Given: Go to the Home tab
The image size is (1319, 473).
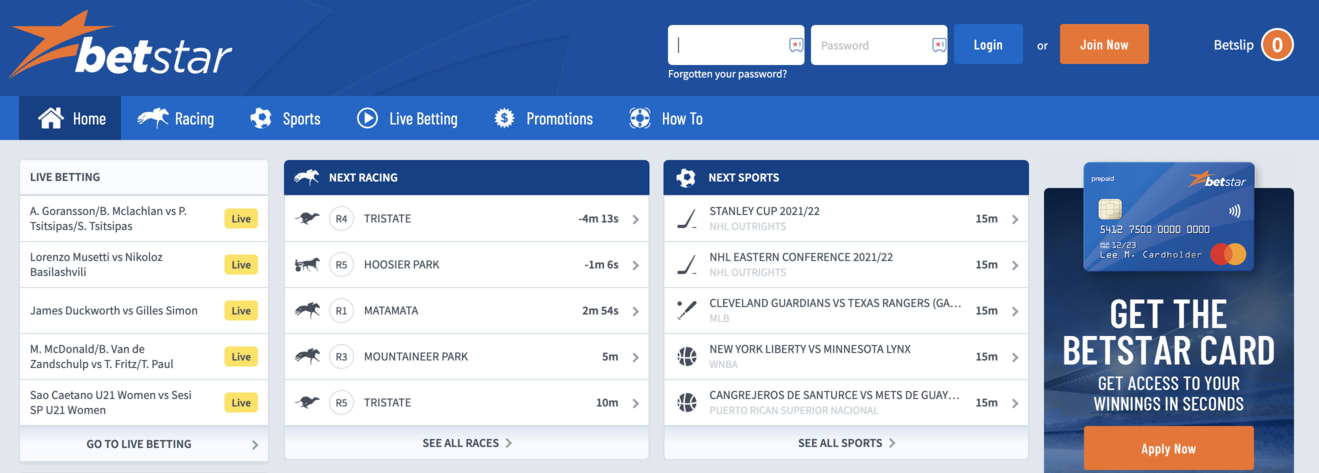Looking at the screenshot, I should click(x=70, y=118).
